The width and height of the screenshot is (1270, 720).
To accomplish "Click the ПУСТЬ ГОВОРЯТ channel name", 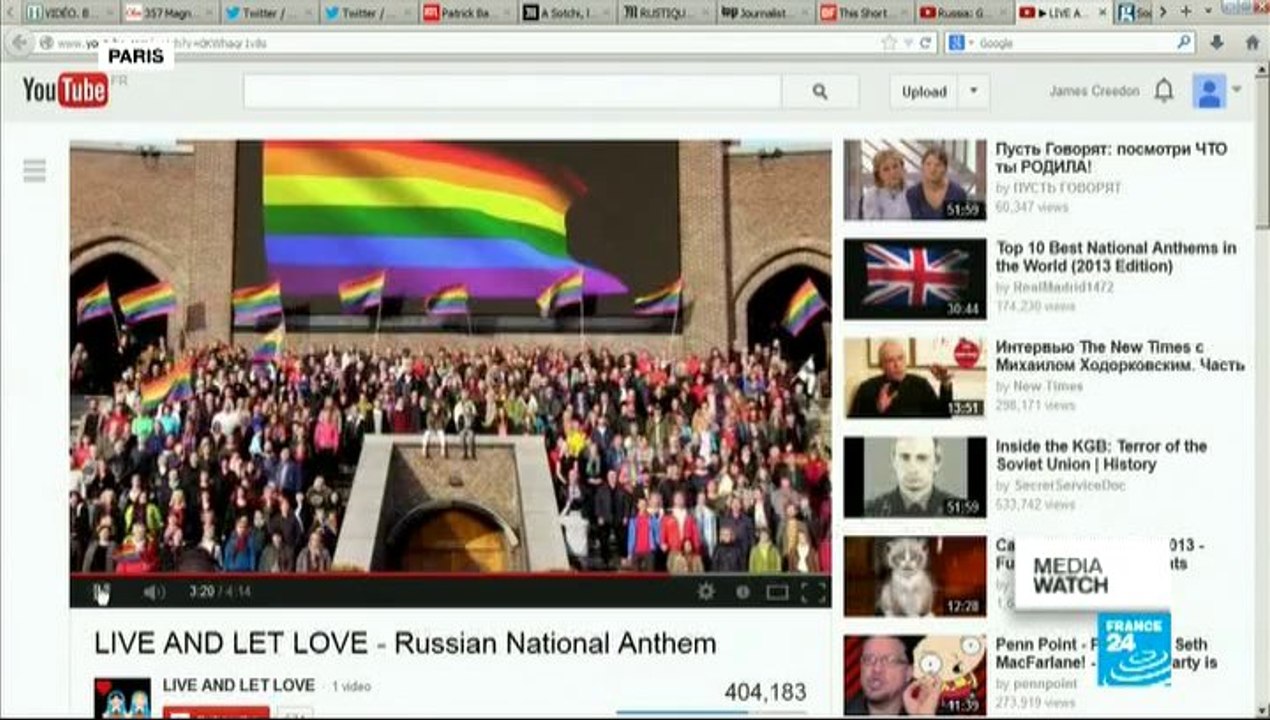I will click(1067, 188).
